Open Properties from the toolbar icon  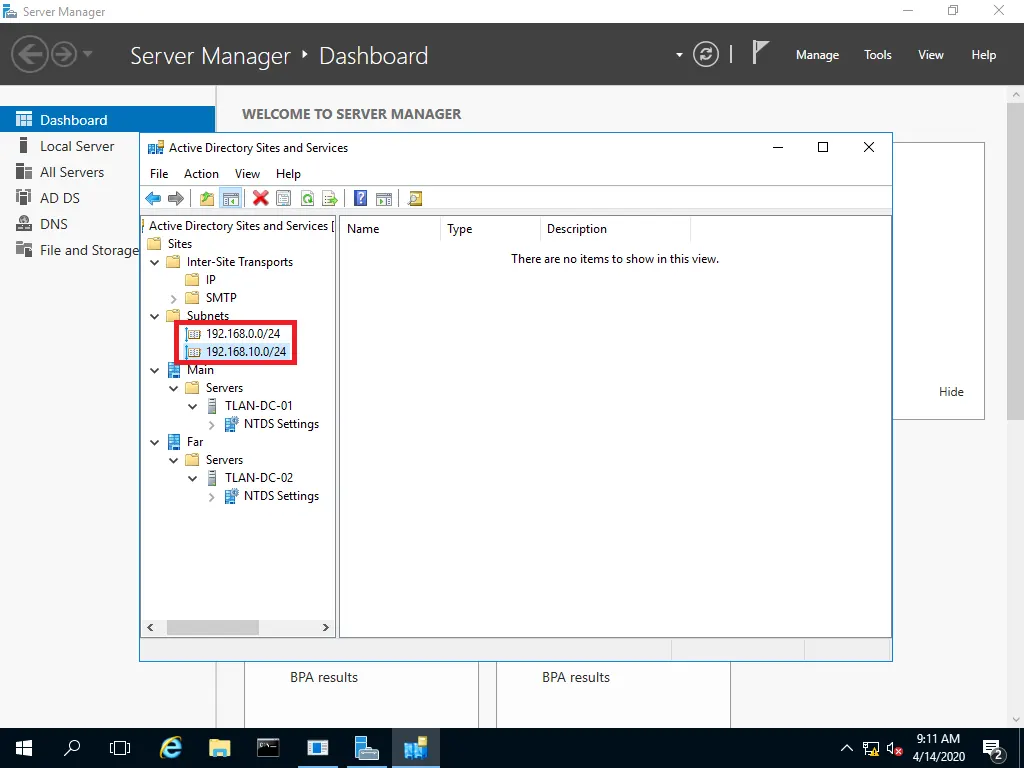(283, 199)
